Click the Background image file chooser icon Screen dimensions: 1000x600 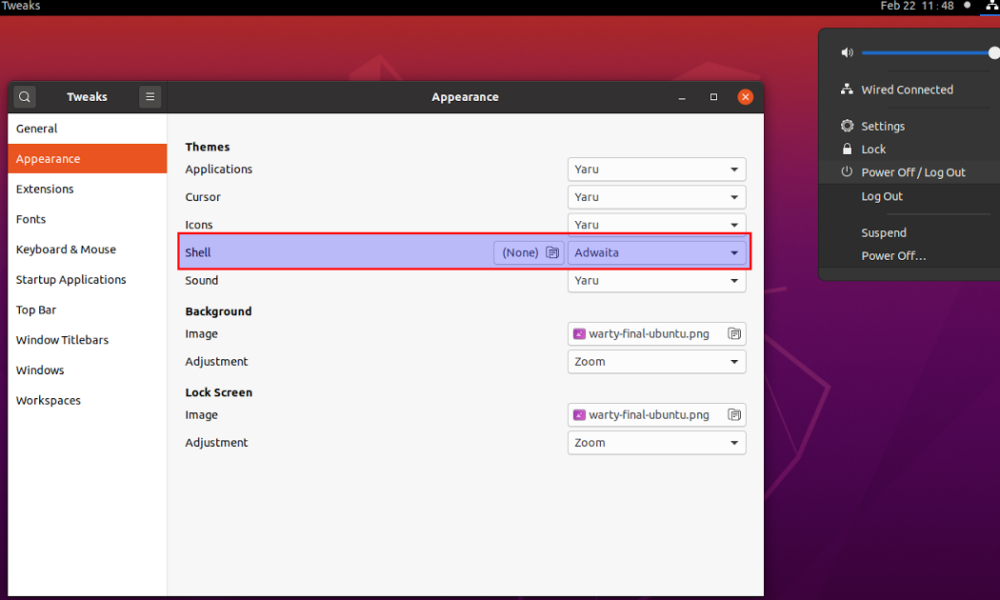[x=734, y=333]
